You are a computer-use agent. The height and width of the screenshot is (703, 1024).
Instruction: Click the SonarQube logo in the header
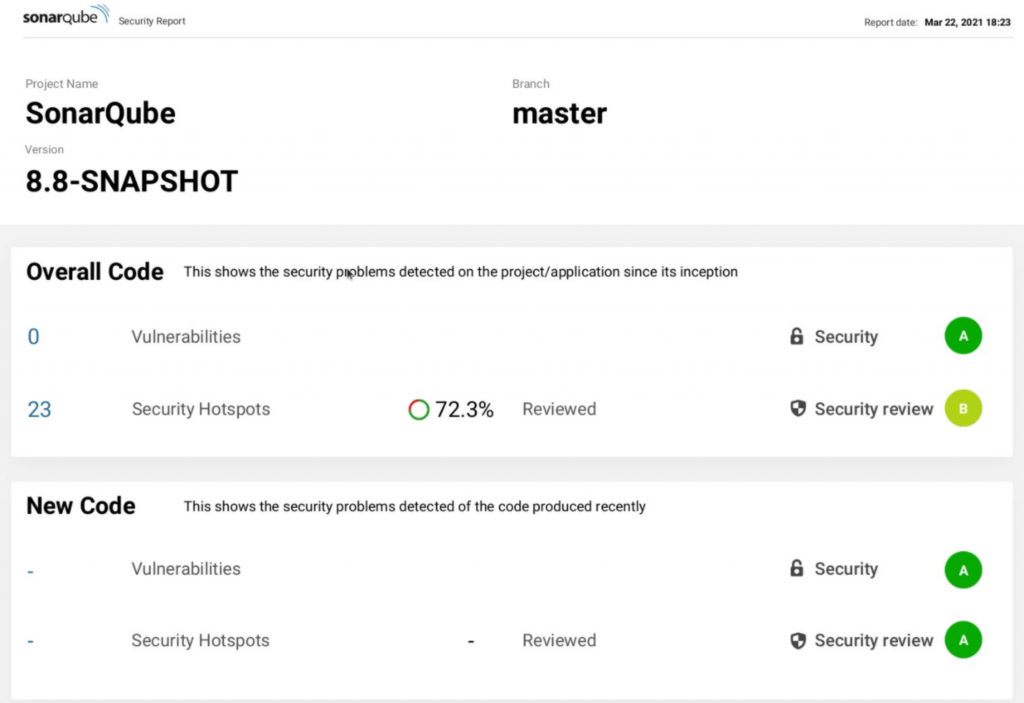pyautogui.click(x=65, y=15)
